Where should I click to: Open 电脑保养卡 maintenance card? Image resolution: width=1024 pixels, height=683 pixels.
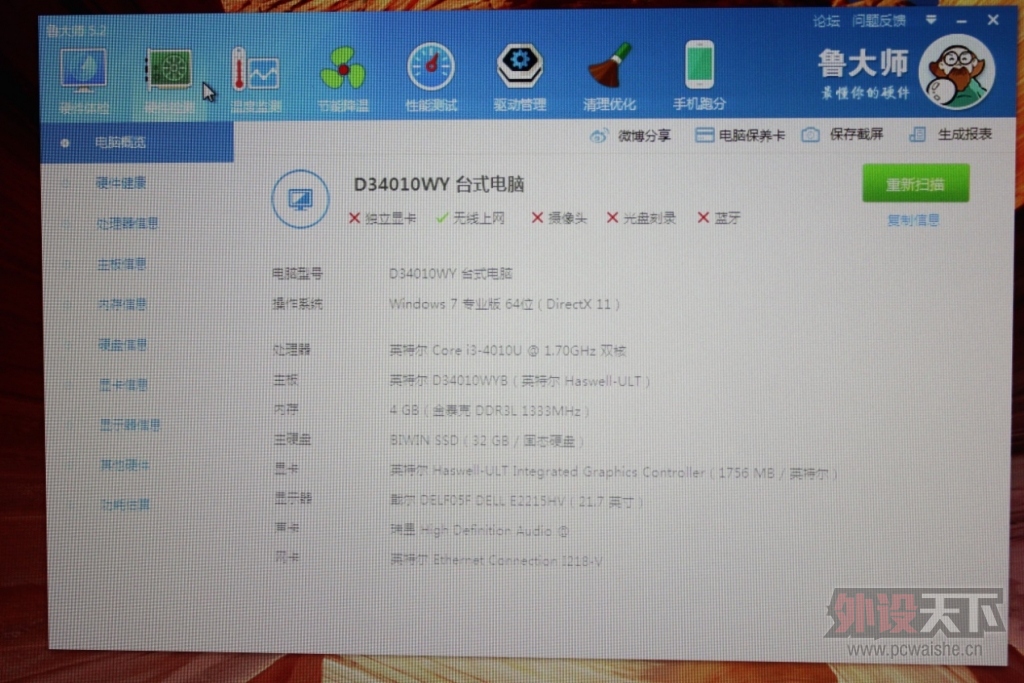pos(739,135)
